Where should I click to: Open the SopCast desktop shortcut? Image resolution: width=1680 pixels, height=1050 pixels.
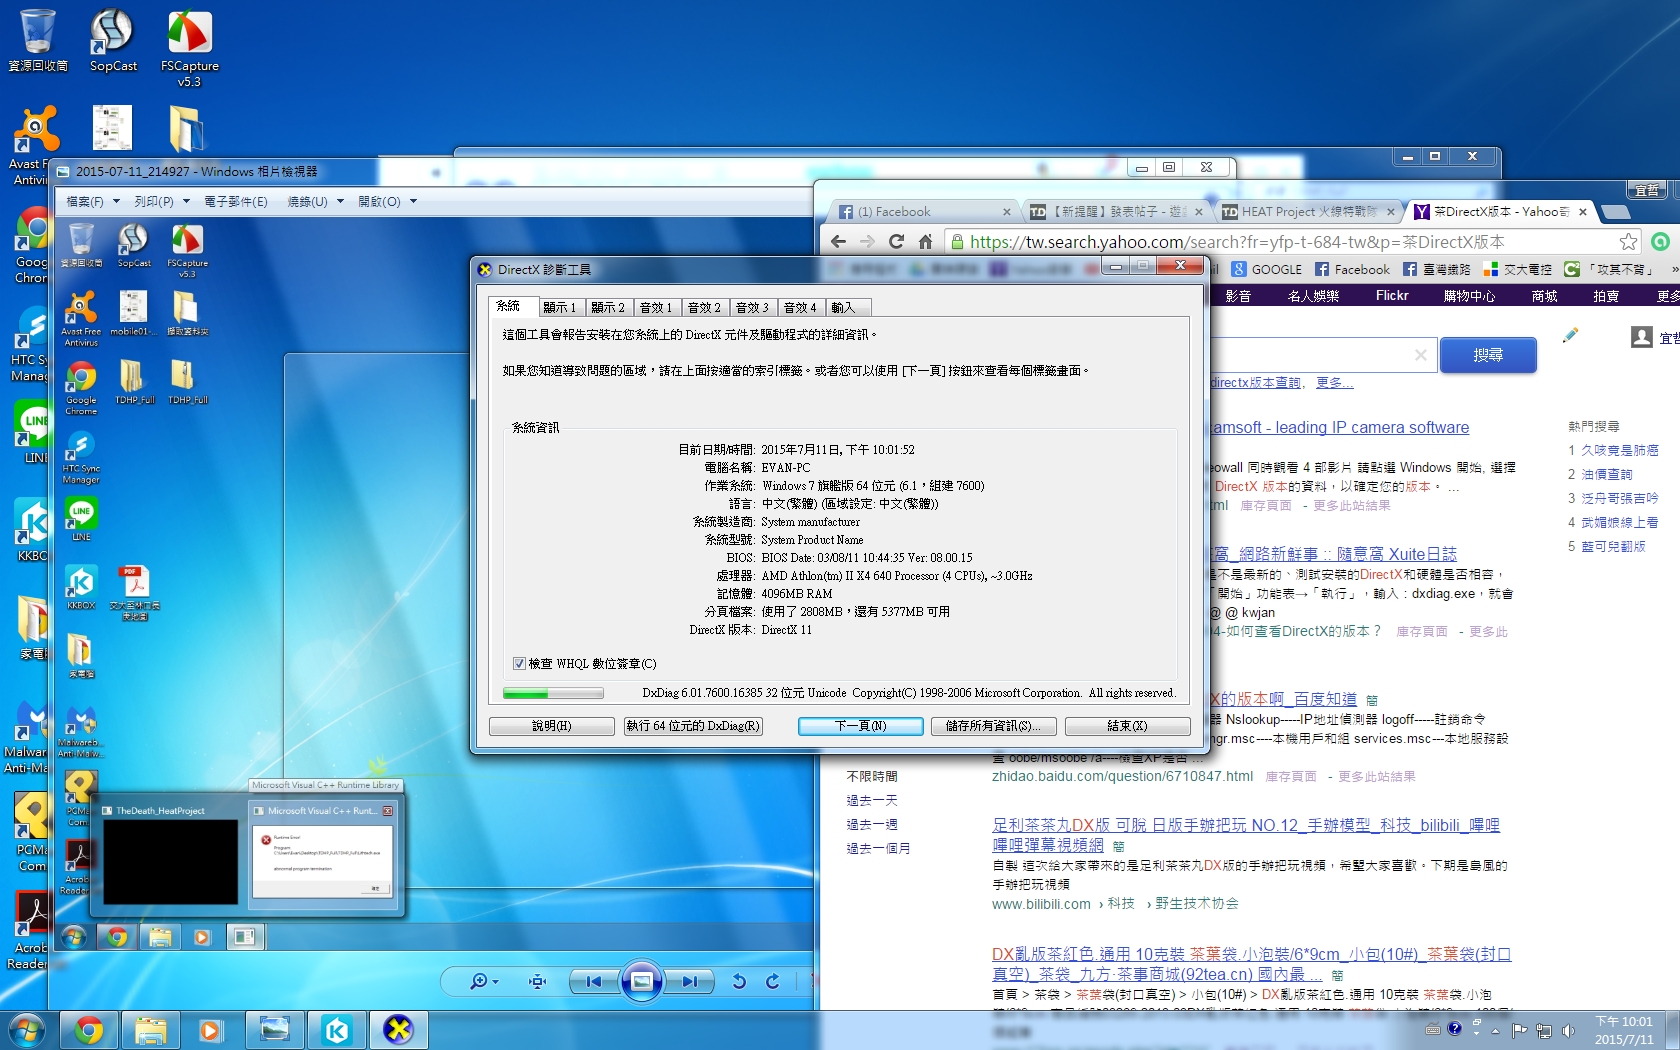[x=112, y=40]
